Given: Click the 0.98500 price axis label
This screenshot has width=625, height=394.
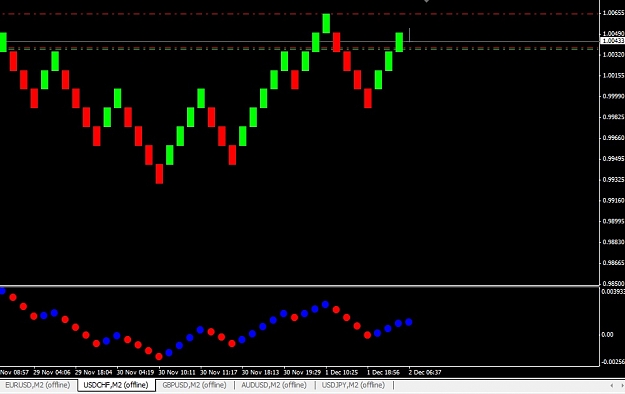Looking at the screenshot, I should pos(613,284).
